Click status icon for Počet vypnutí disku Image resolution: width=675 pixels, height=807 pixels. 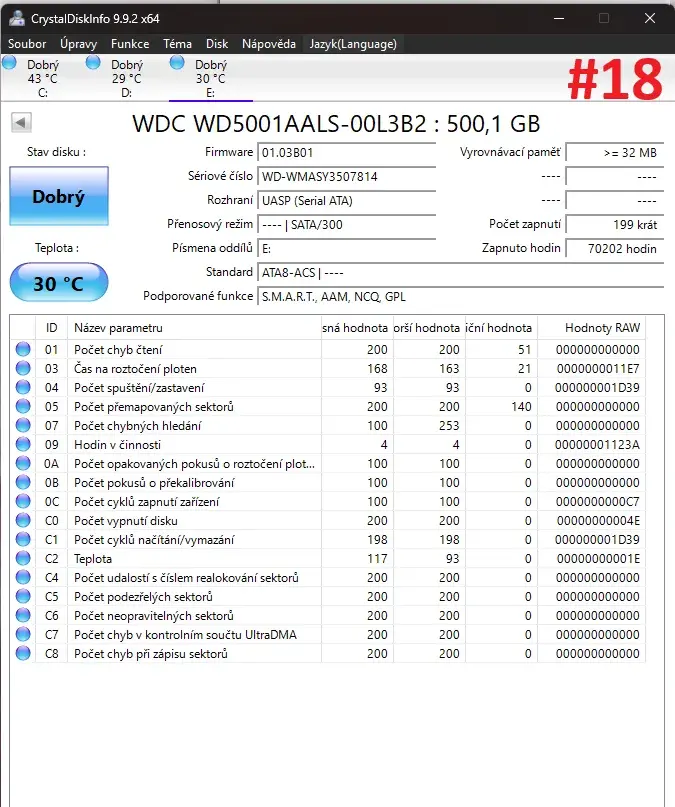[23, 520]
